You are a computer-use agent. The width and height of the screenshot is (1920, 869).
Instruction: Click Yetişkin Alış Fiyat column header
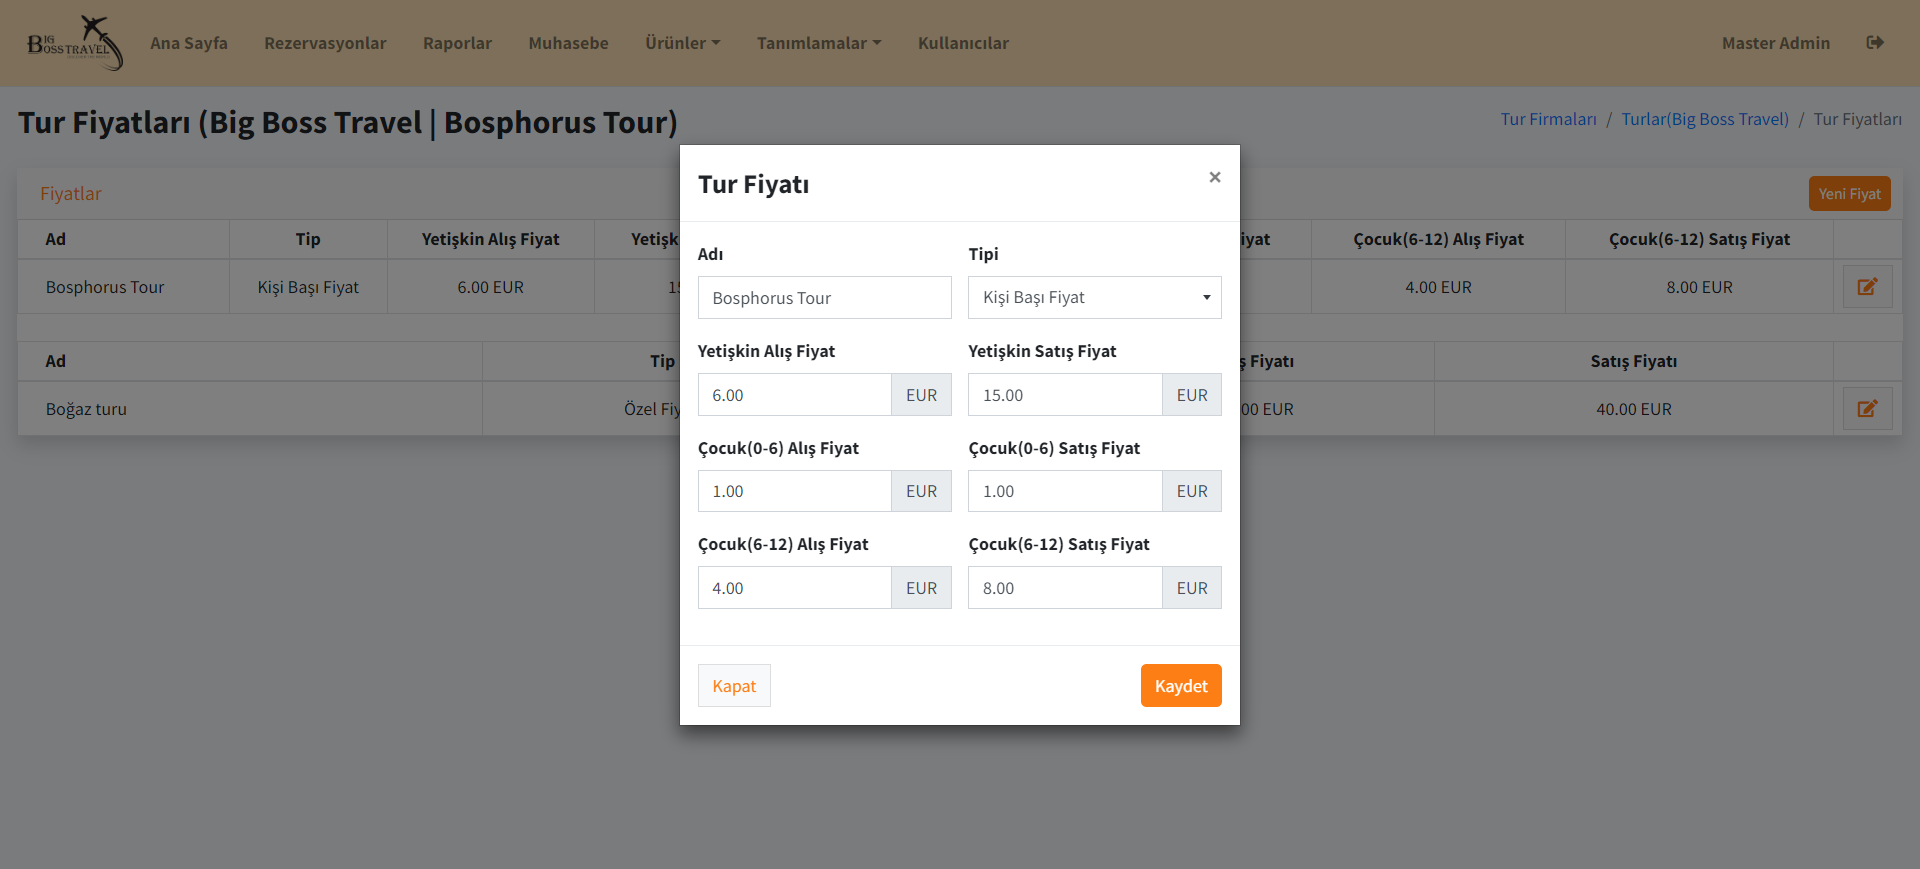(x=490, y=239)
